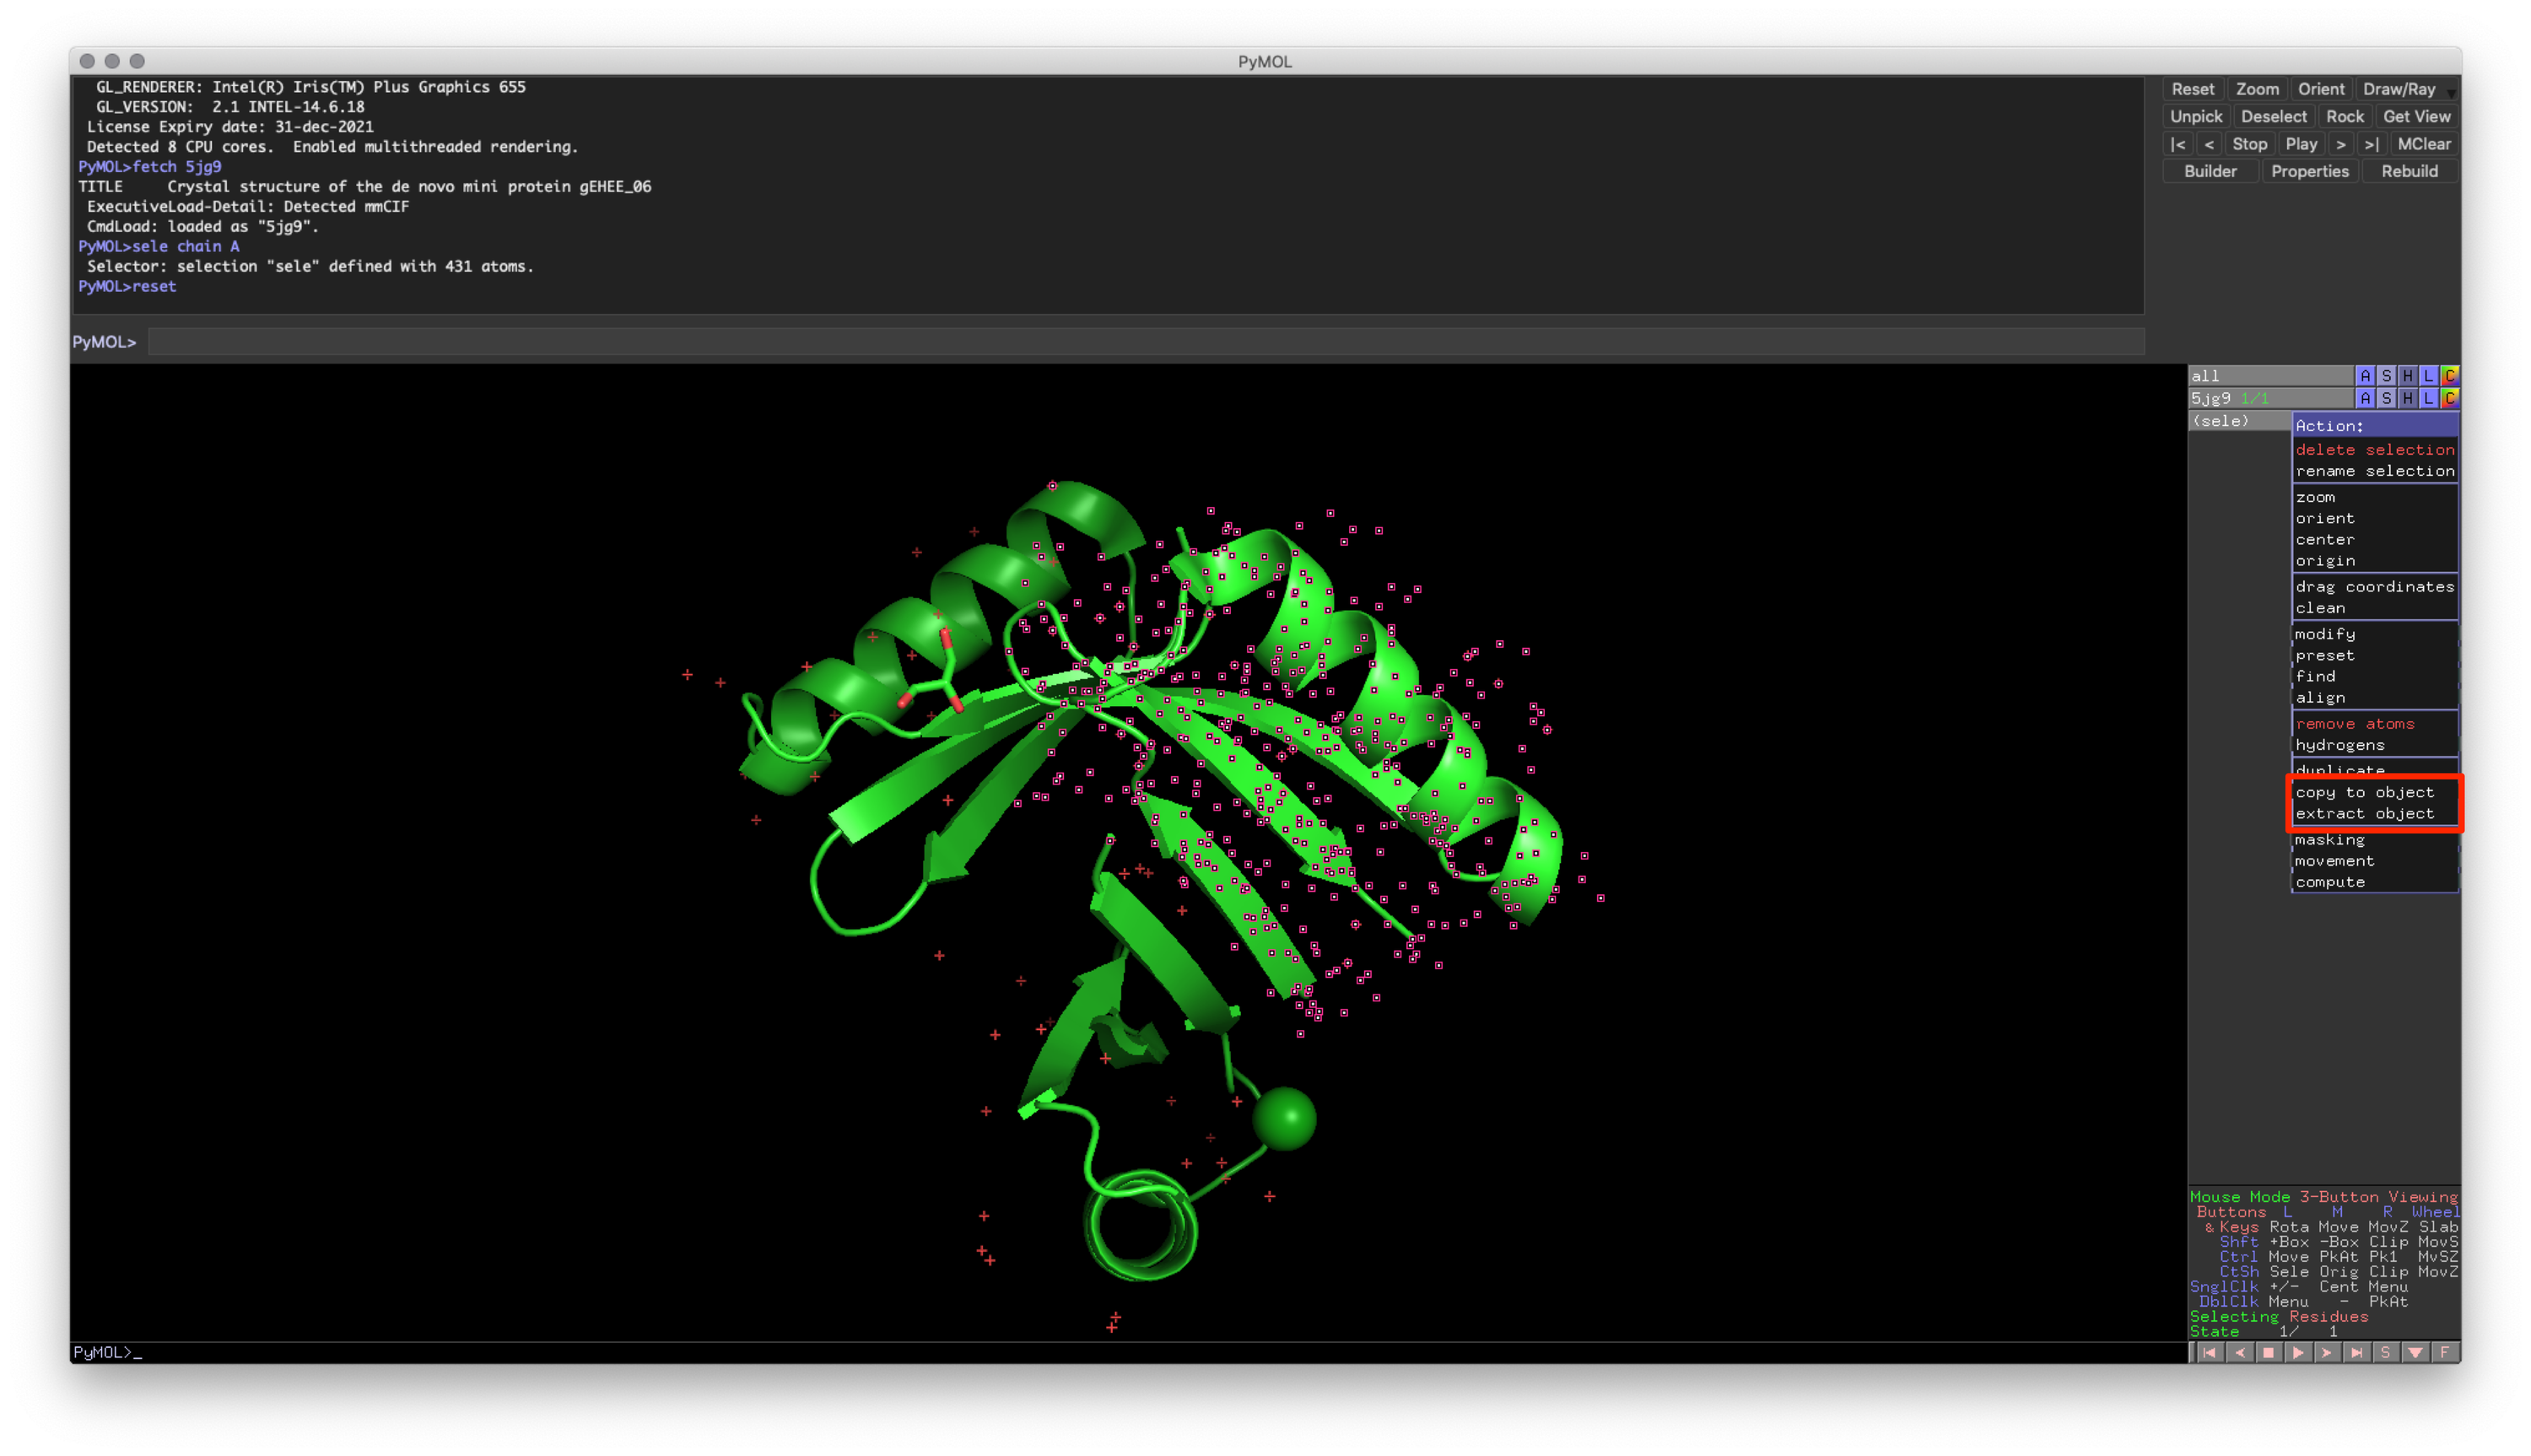Viewport: 2531px width, 1456px height.
Task: Toggle the Rock animation button
Action: point(2344,116)
